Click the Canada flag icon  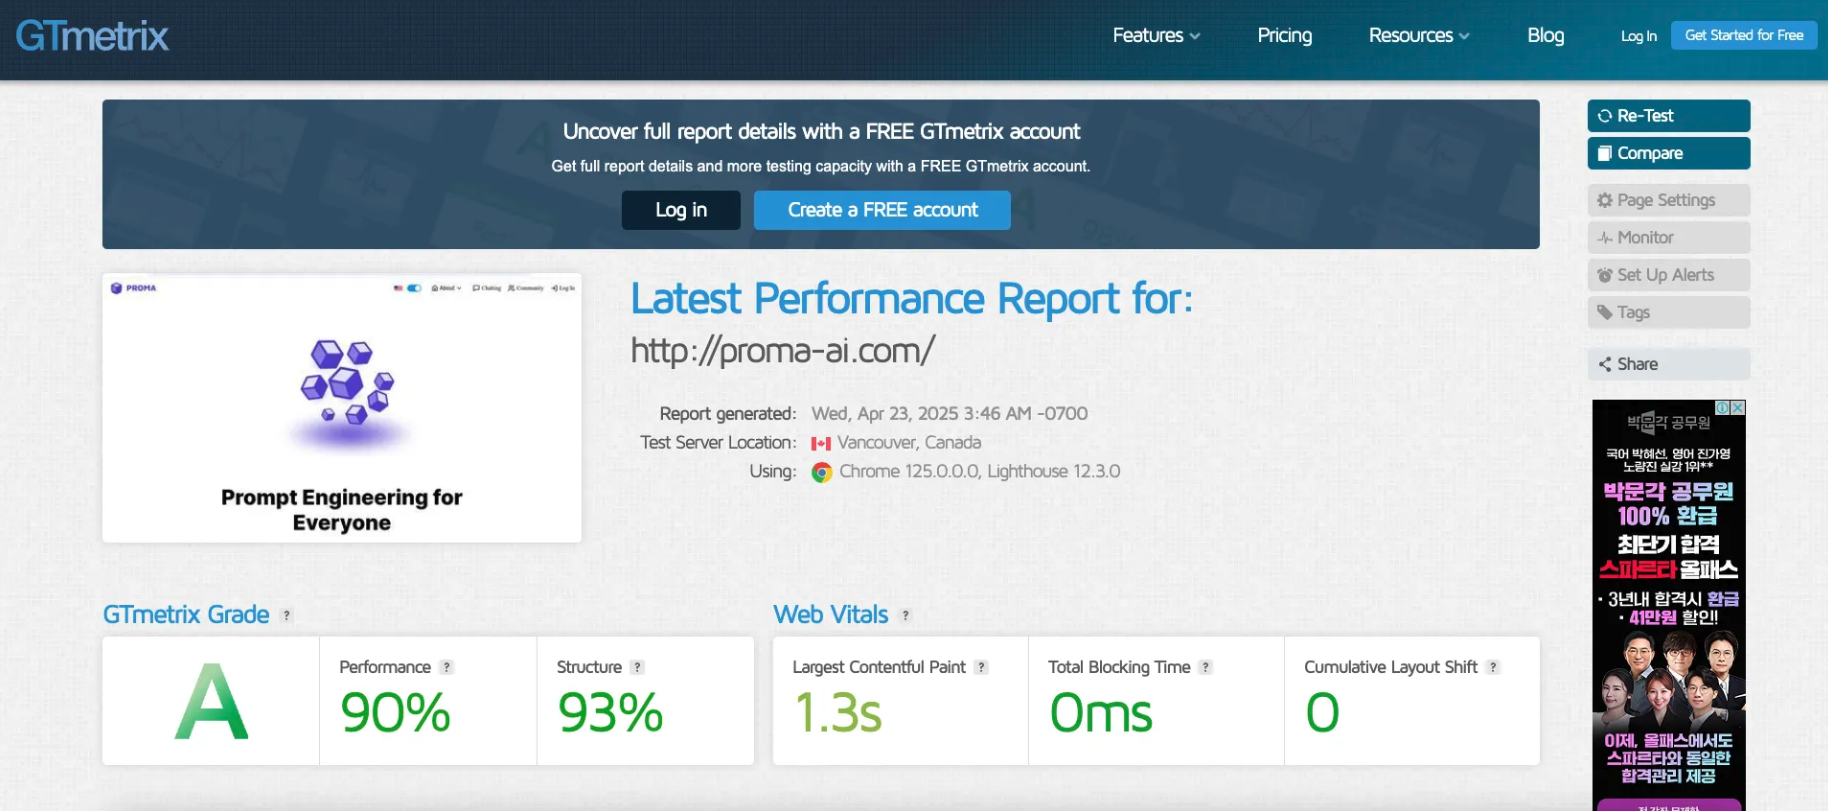coord(821,443)
